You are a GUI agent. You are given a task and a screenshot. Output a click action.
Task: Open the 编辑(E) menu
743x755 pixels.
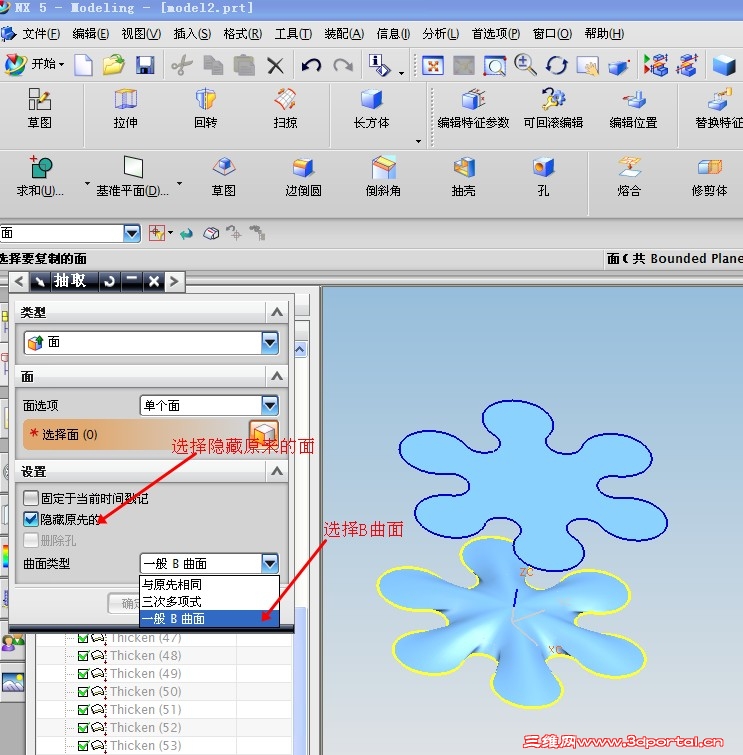tap(91, 34)
